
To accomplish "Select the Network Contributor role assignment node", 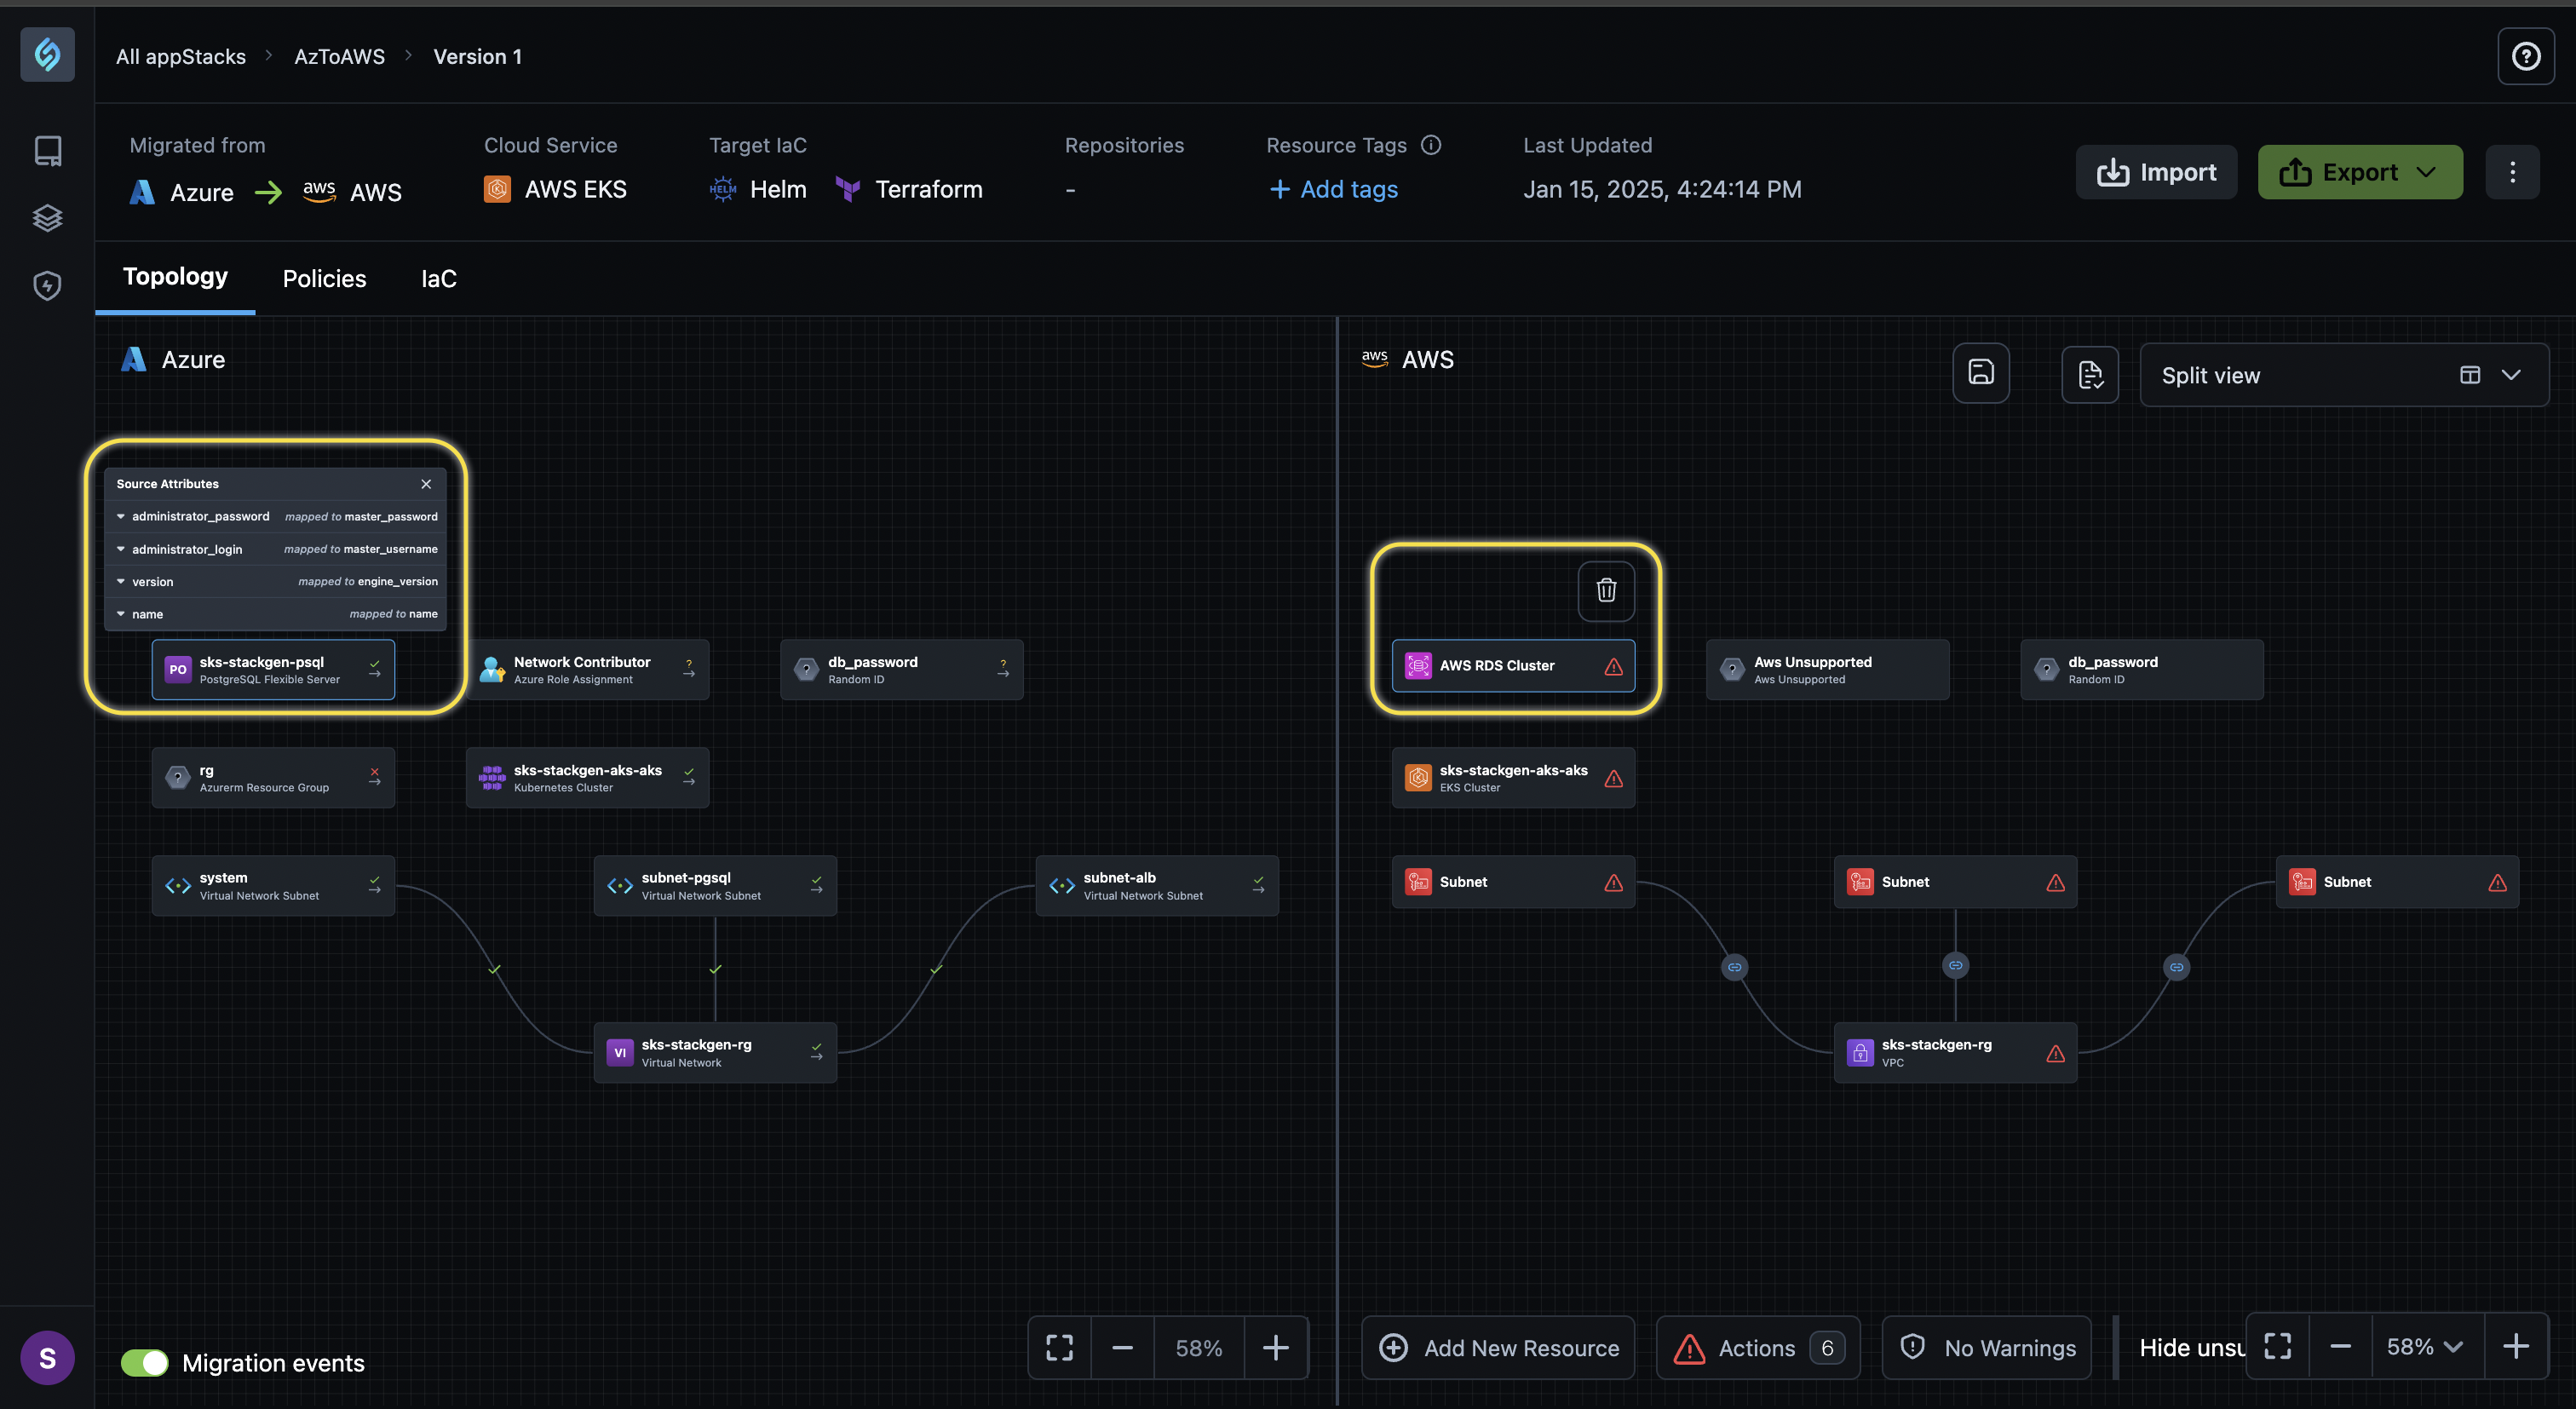I will tap(588, 670).
